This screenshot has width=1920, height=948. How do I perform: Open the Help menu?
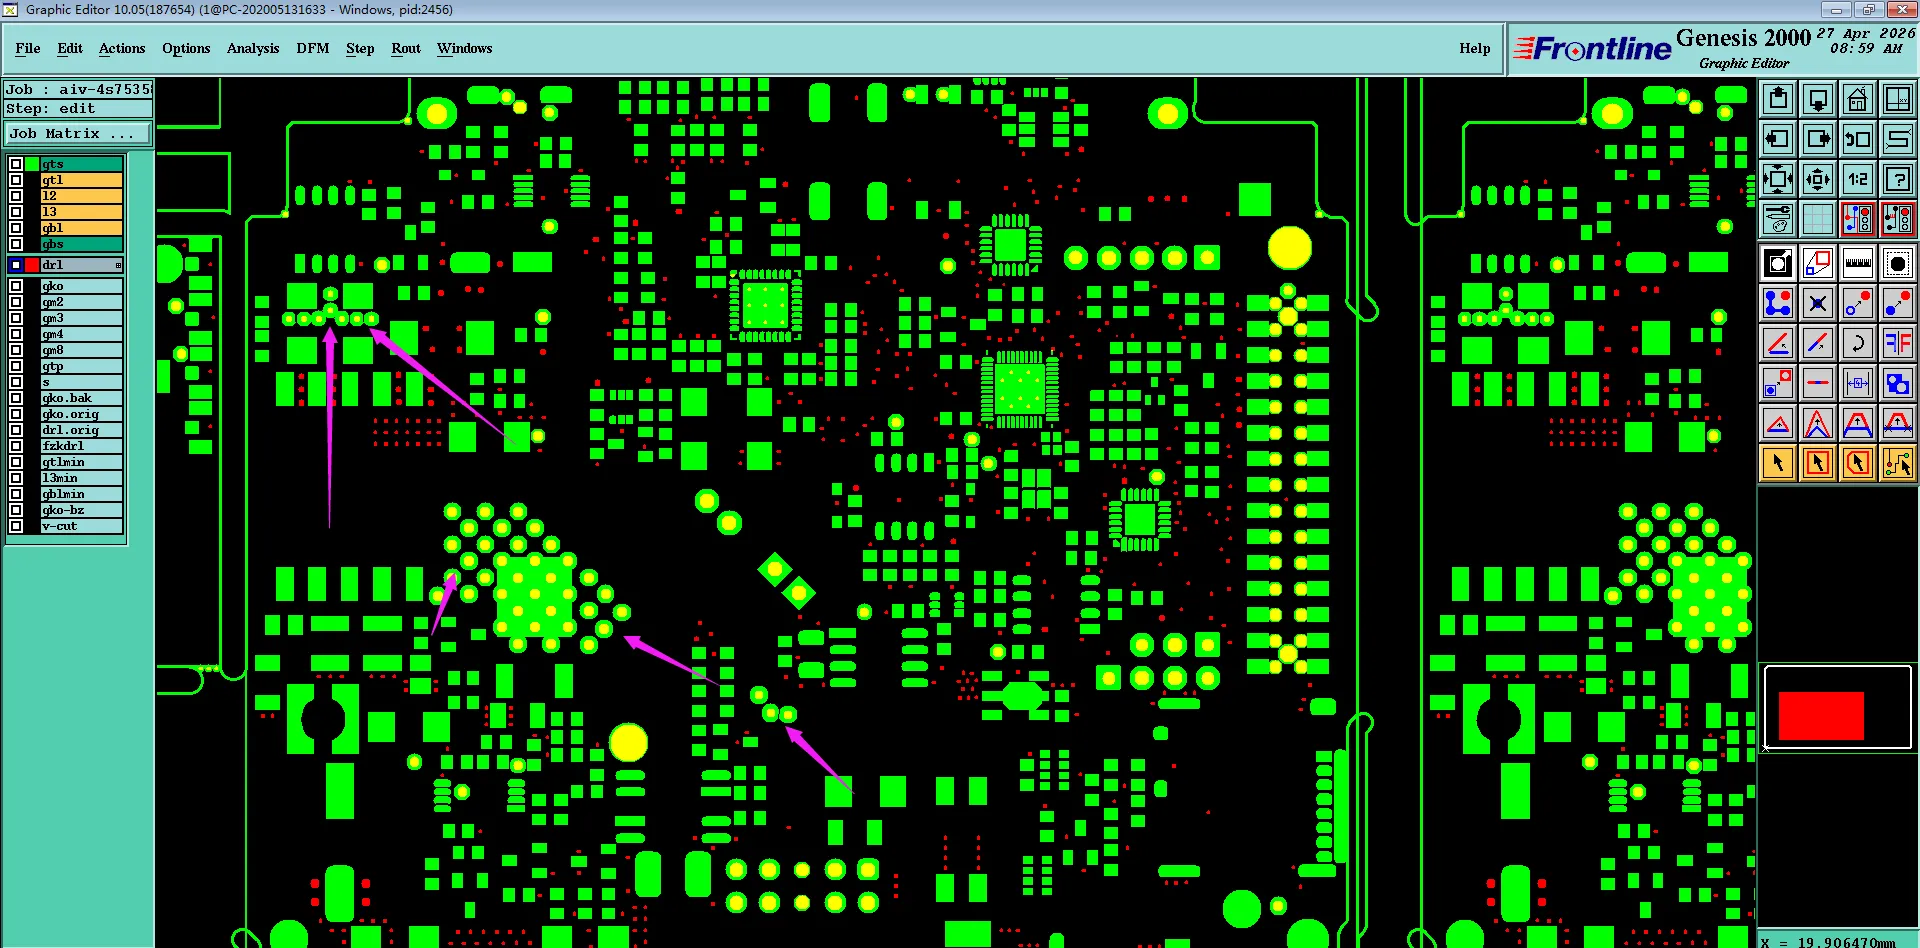1474,48
